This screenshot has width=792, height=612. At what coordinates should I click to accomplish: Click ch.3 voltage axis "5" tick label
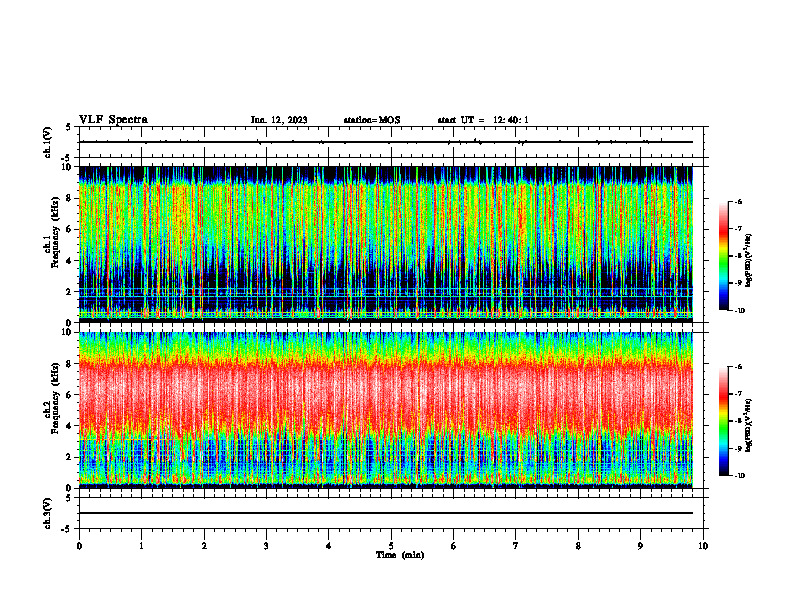(x=69, y=498)
